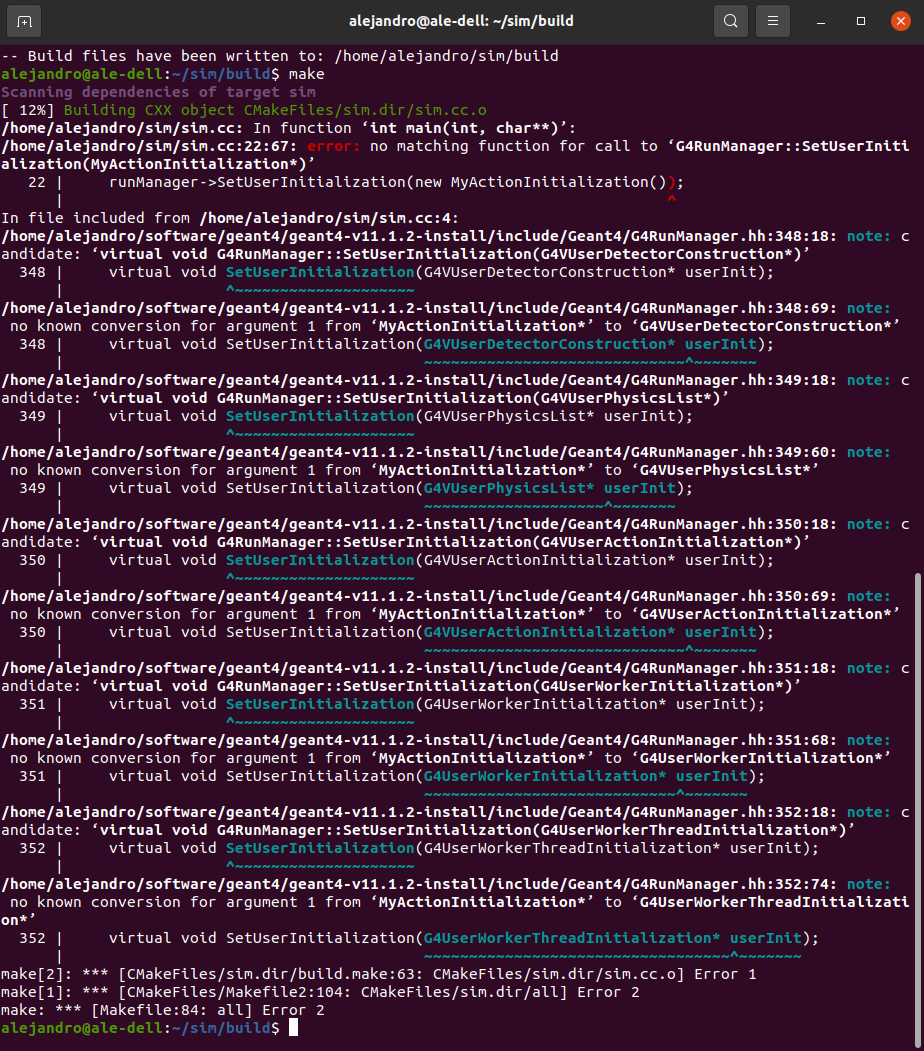
Task: Click '/home/alejandro/sim/sim.cc:22:67:' path
Action: coord(149,146)
